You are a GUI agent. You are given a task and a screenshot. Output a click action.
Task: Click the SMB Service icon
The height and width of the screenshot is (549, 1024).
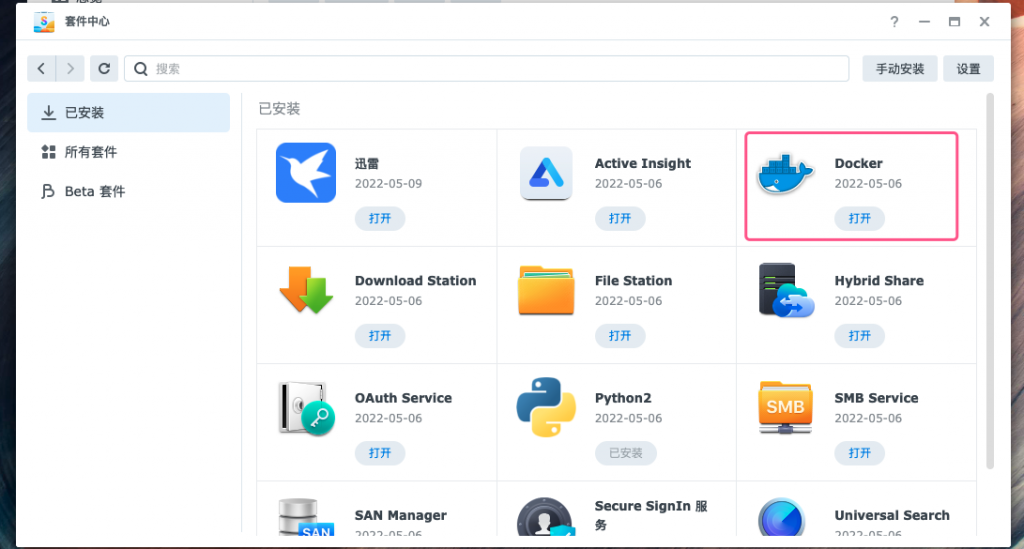785,407
